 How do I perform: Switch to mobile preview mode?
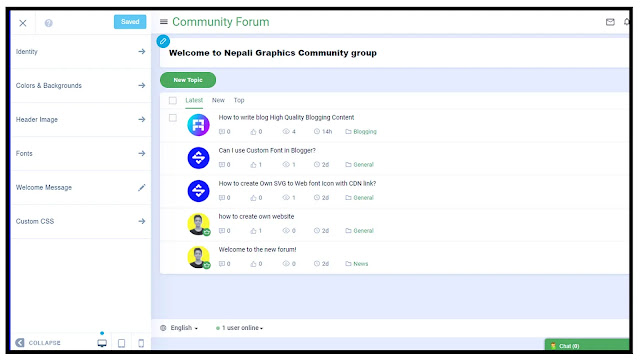pyautogui.click(x=141, y=343)
